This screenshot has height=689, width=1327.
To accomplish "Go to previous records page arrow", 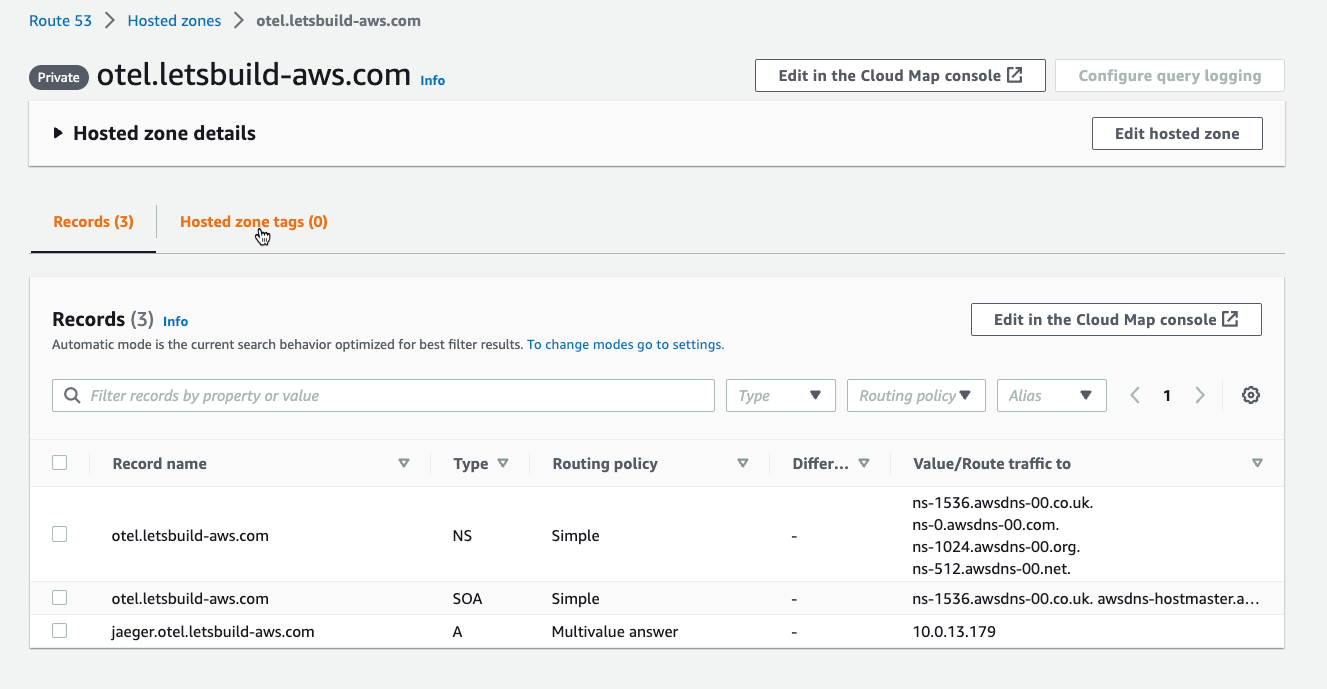I will 1135,395.
